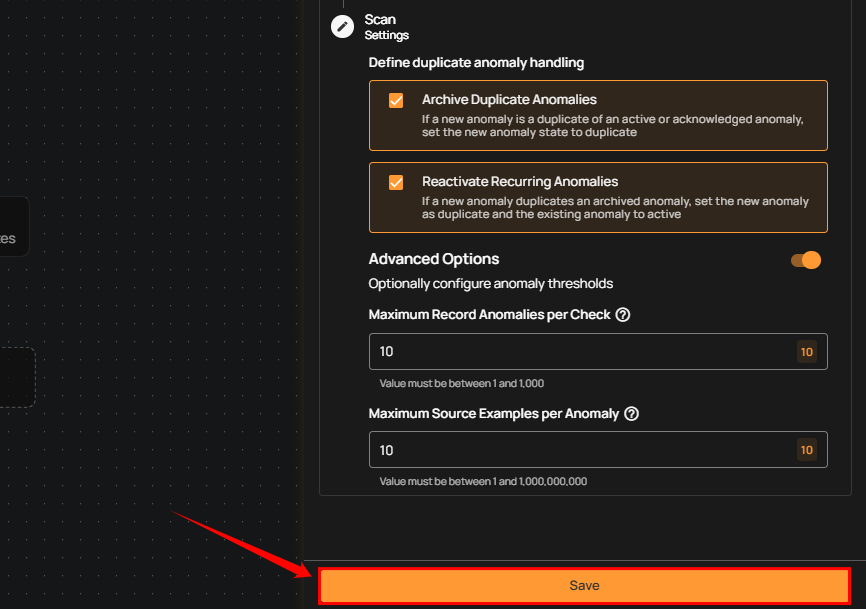866x609 pixels.
Task: Open help for Maximum Record Anomalies per Check
Action: point(623,315)
